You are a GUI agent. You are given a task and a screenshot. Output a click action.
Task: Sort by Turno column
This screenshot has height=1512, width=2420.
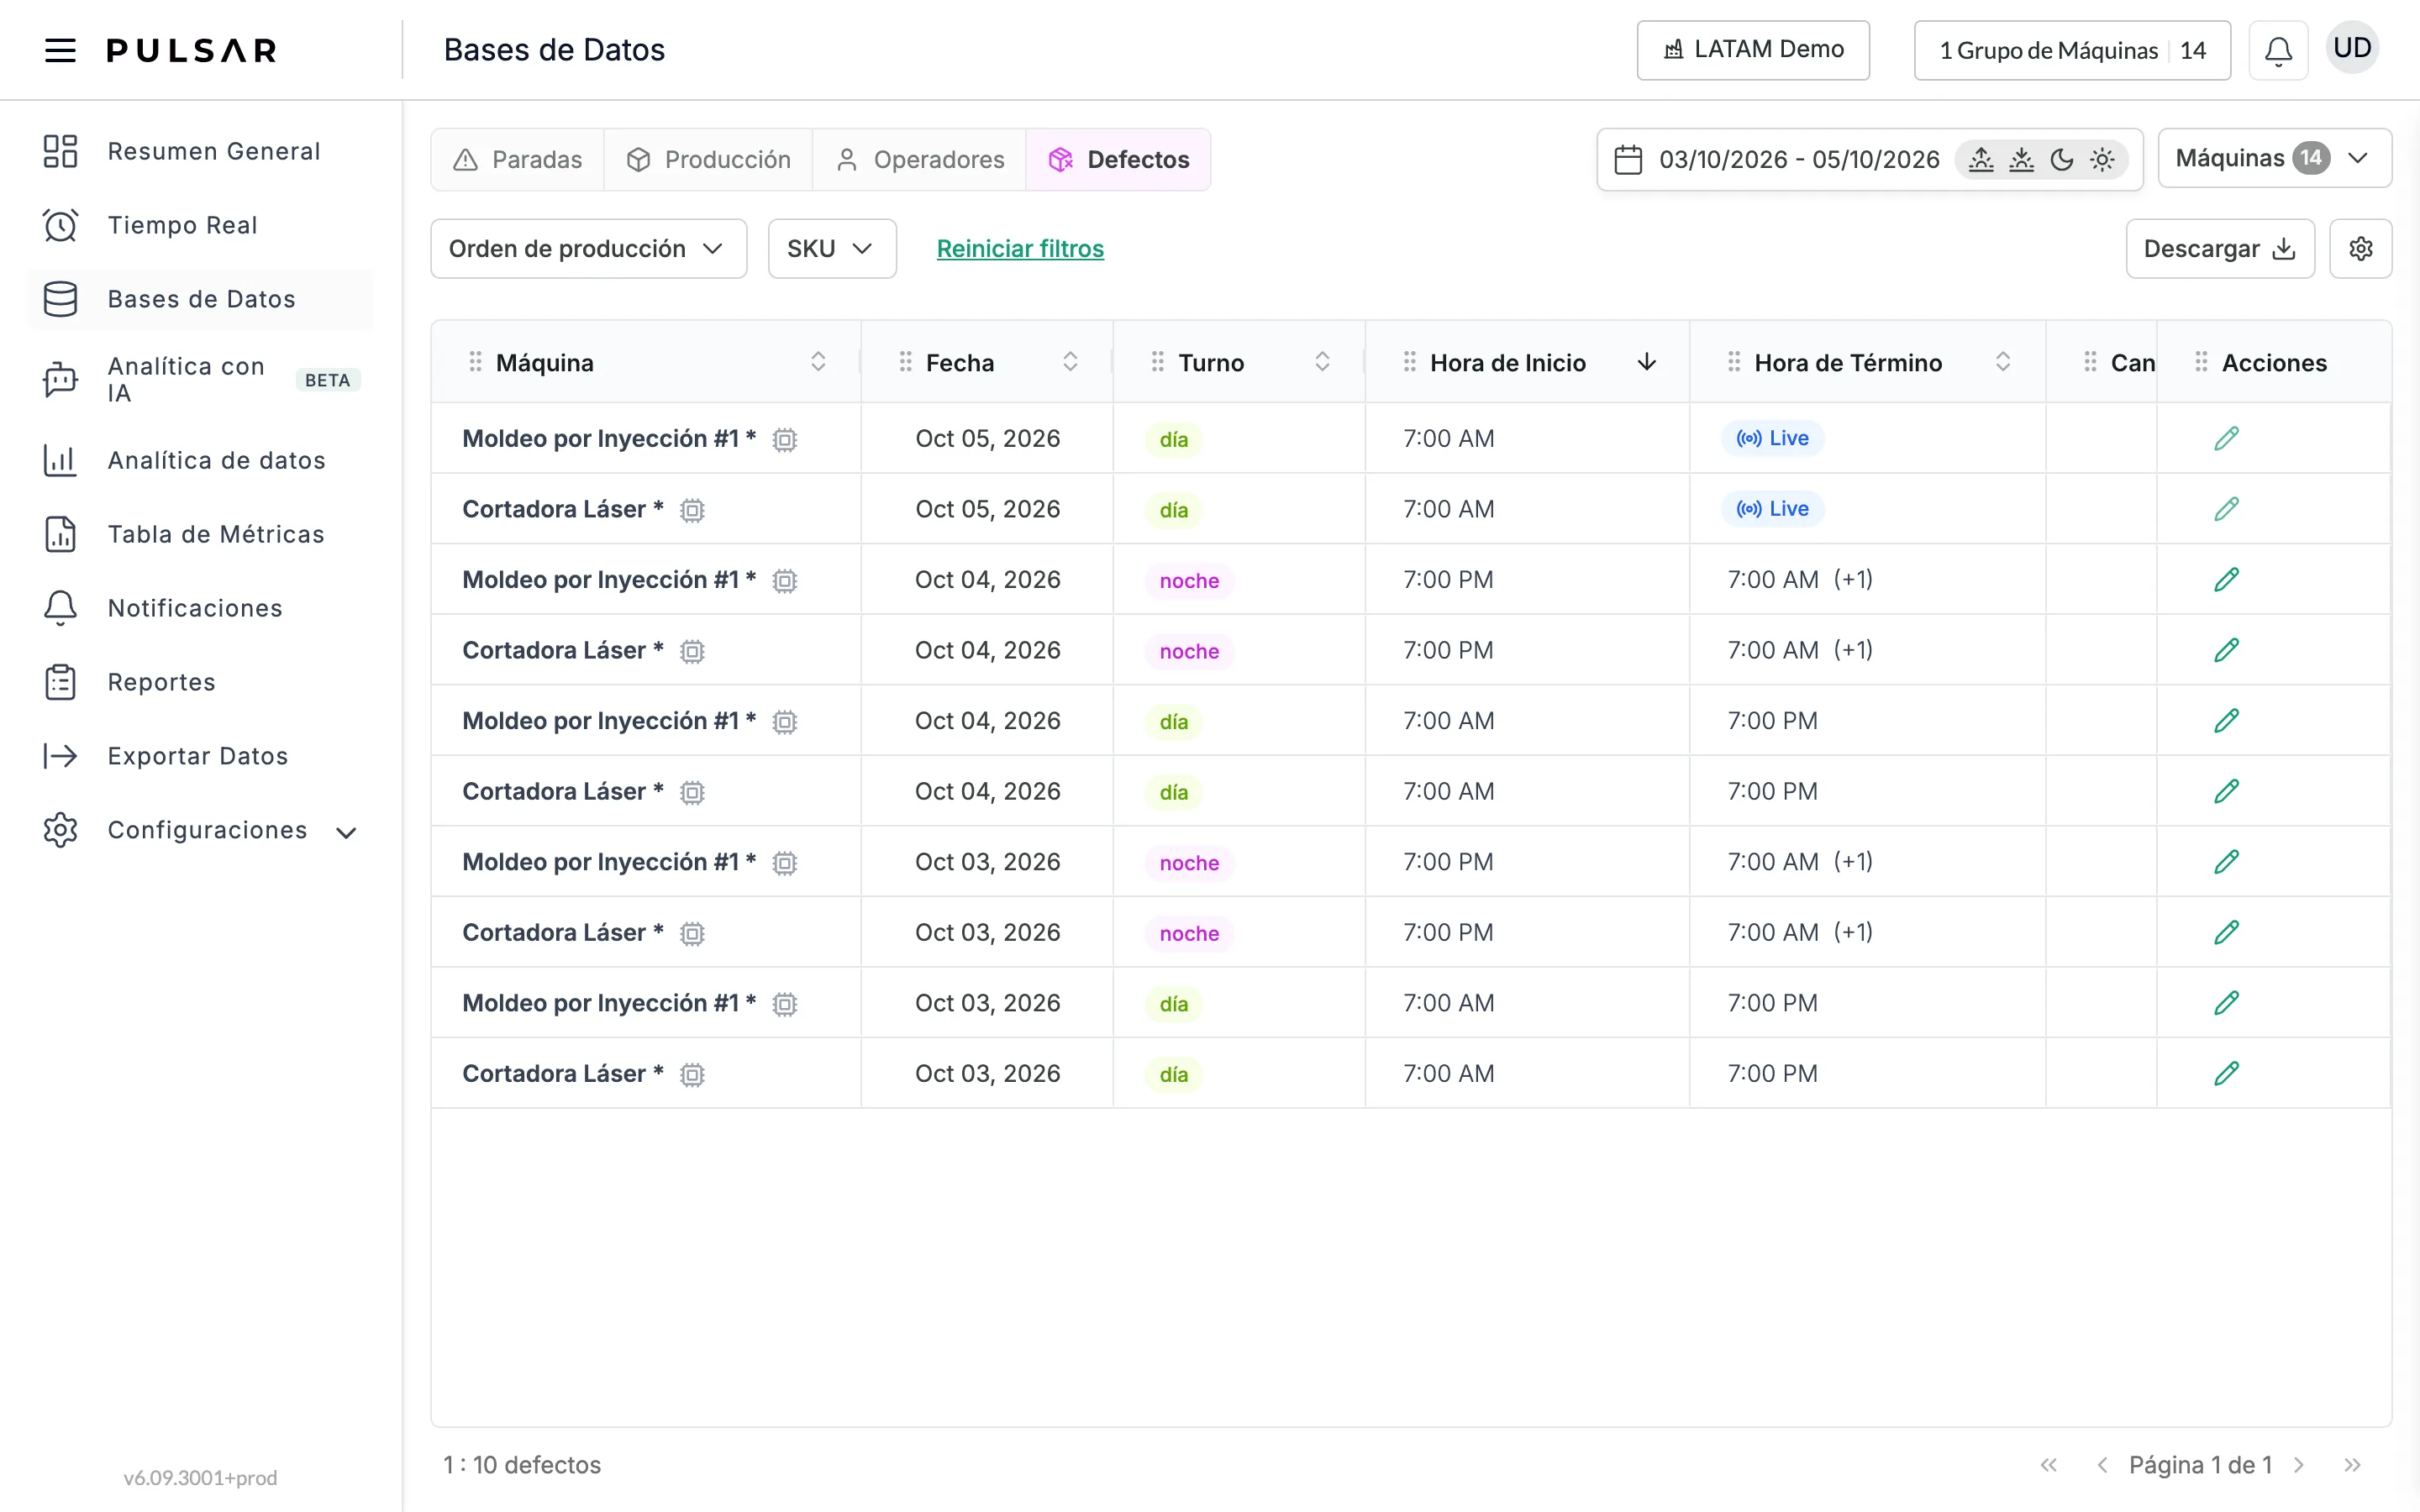[1322, 362]
